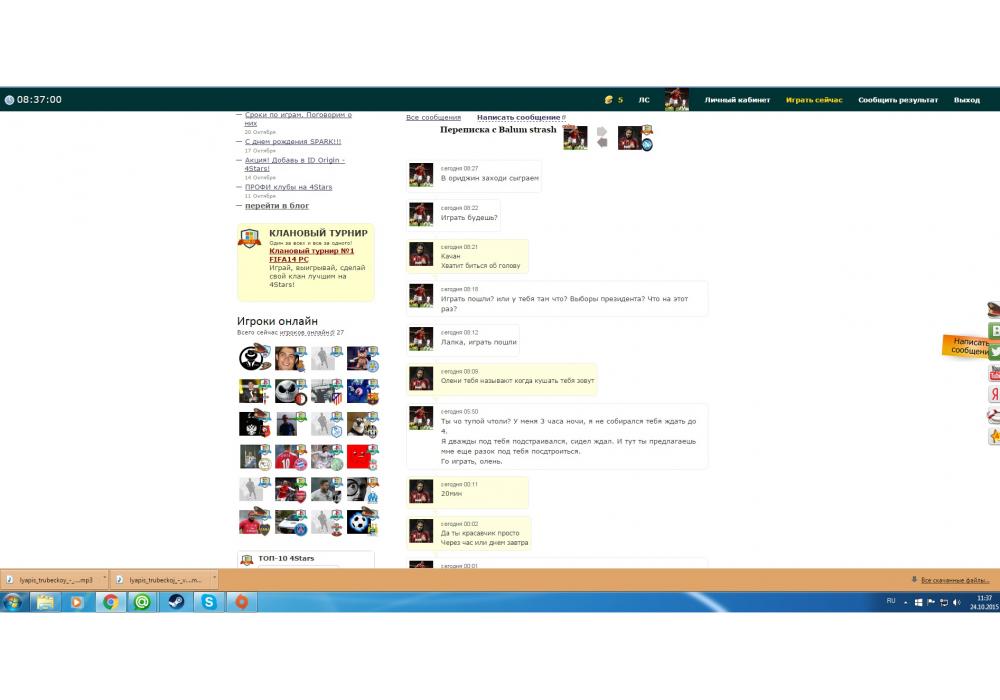
Task: Open the Все сообщения link
Action: pyautogui.click(x=433, y=117)
